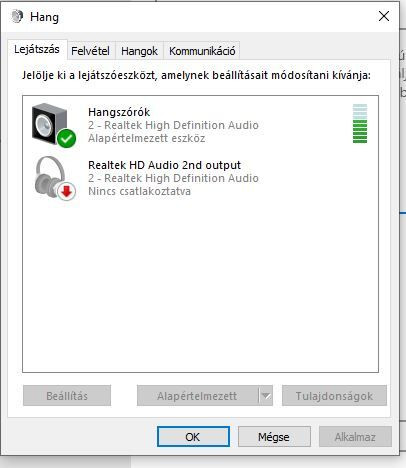Select the Lejátszás tab
The width and height of the screenshot is (406, 468).
point(37,49)
